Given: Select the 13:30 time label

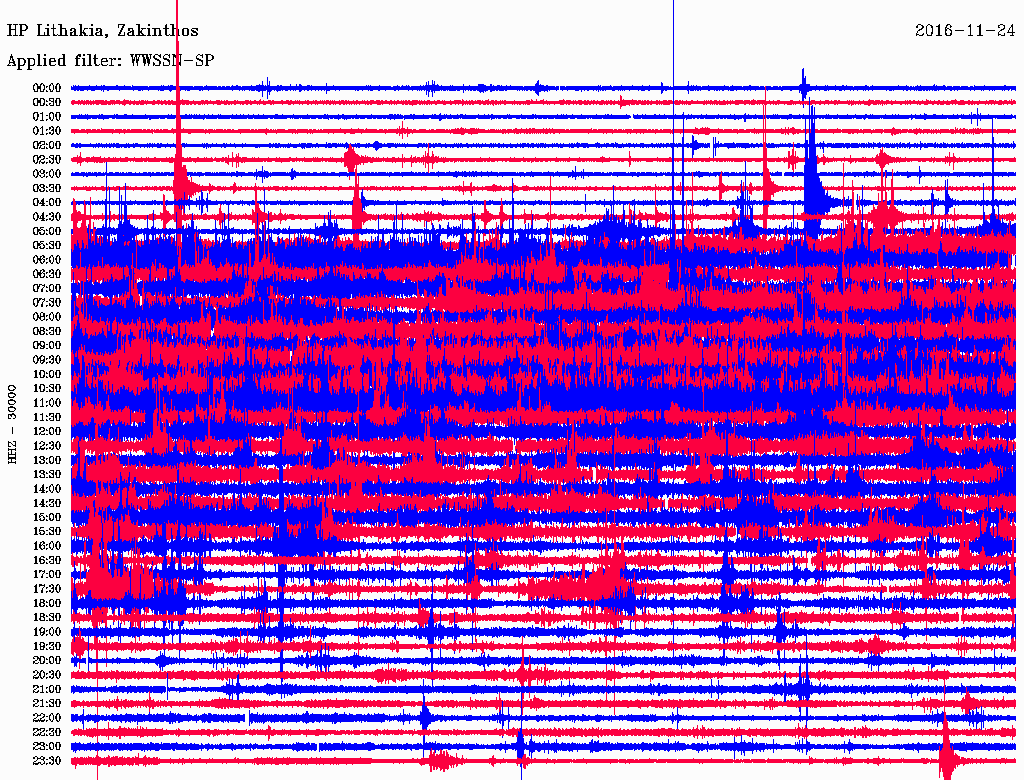Looking at the screenshot, I should point(47,475).
